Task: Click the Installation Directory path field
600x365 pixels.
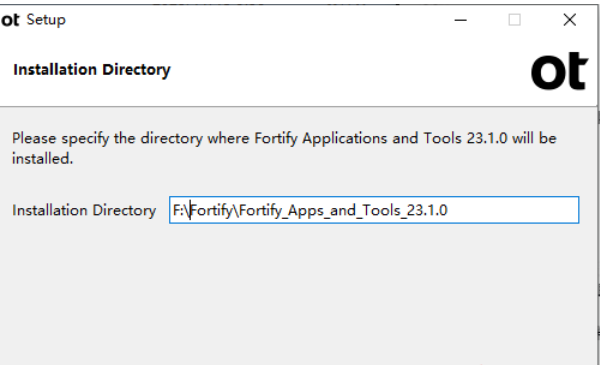Action: click(374, 210)
